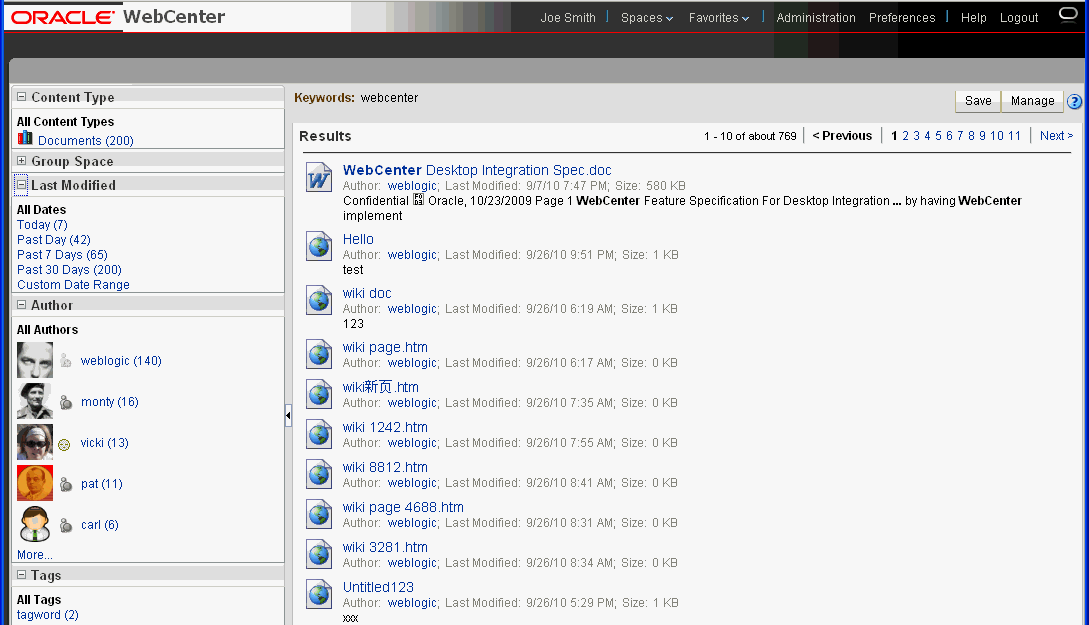Click the Oracle logo
The height and width of the screenshot is (625, 1089).
pyautogui.click(x=62, y=17)
